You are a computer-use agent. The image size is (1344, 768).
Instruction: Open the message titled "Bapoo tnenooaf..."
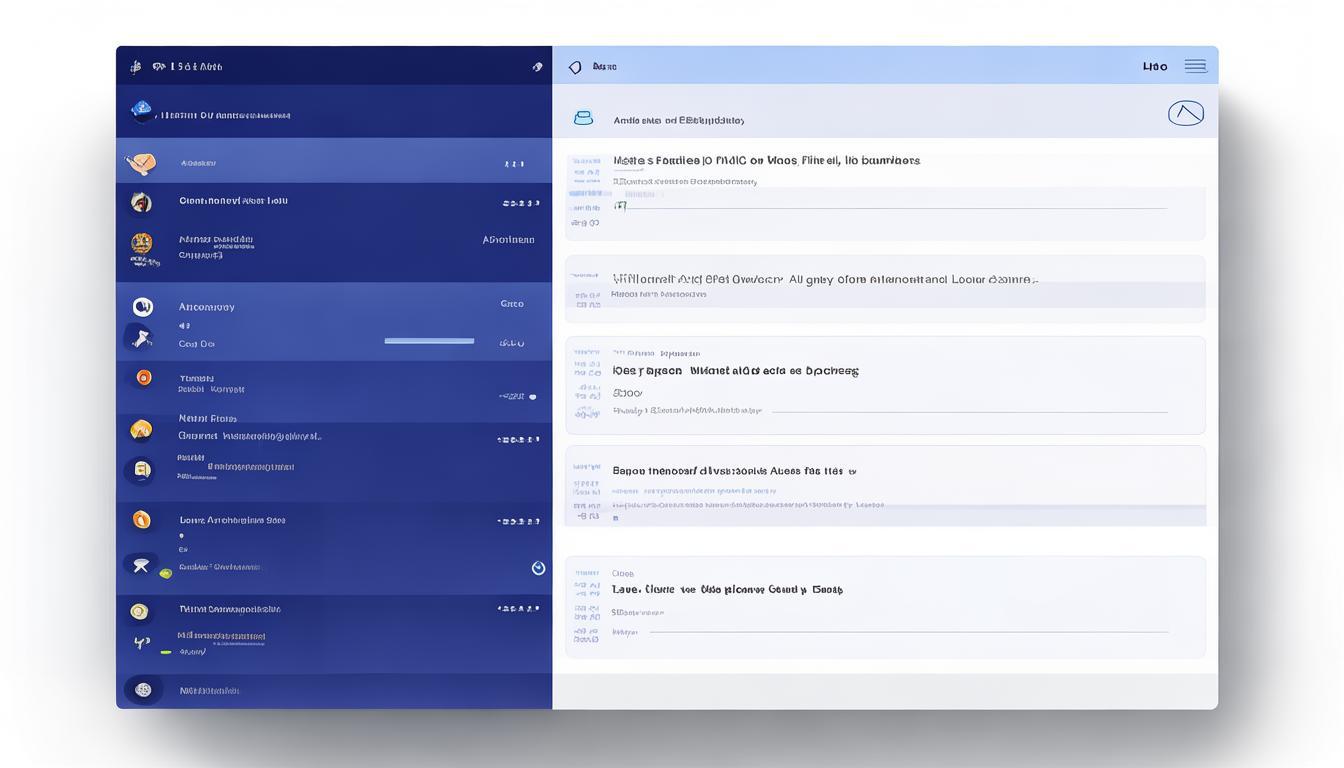pos(885,485)
